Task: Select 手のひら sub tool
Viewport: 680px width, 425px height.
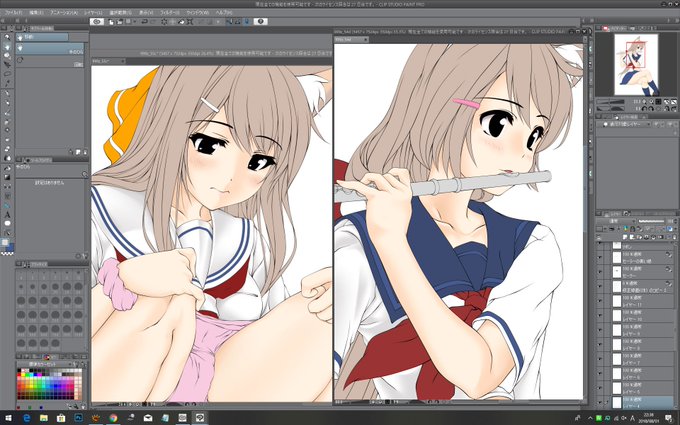Action: point(50,49)
